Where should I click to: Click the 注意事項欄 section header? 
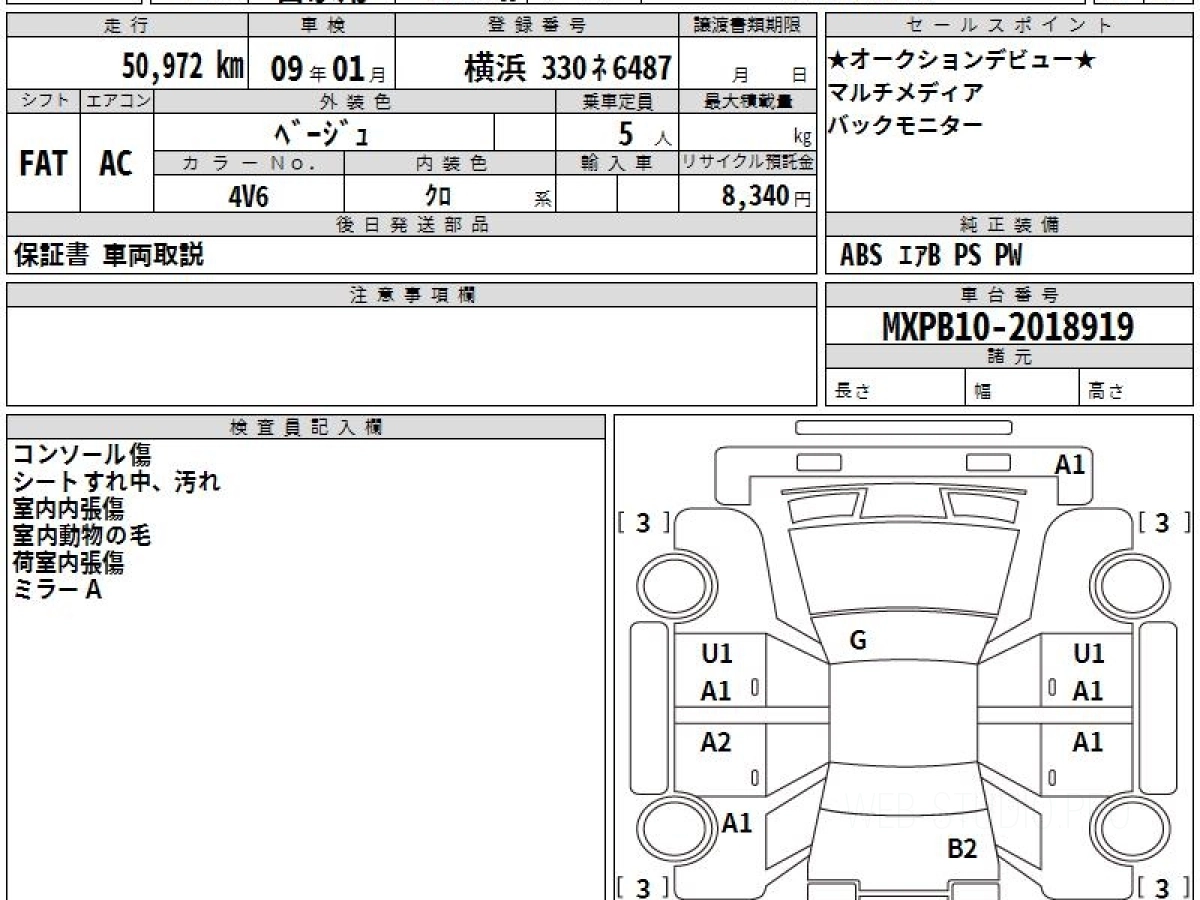pos(411,294)
